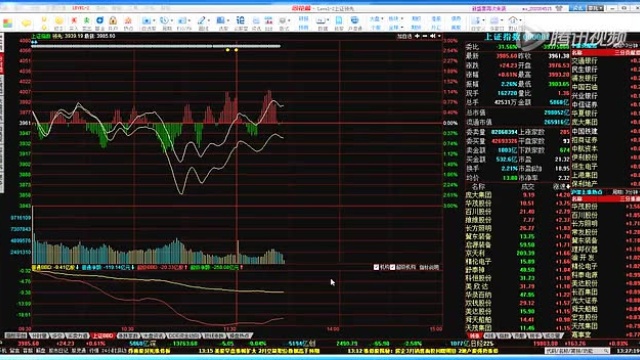This screenshot has height=360, width=640.
Task: Select 中信证券 in the right list
Action: point(584,104)
